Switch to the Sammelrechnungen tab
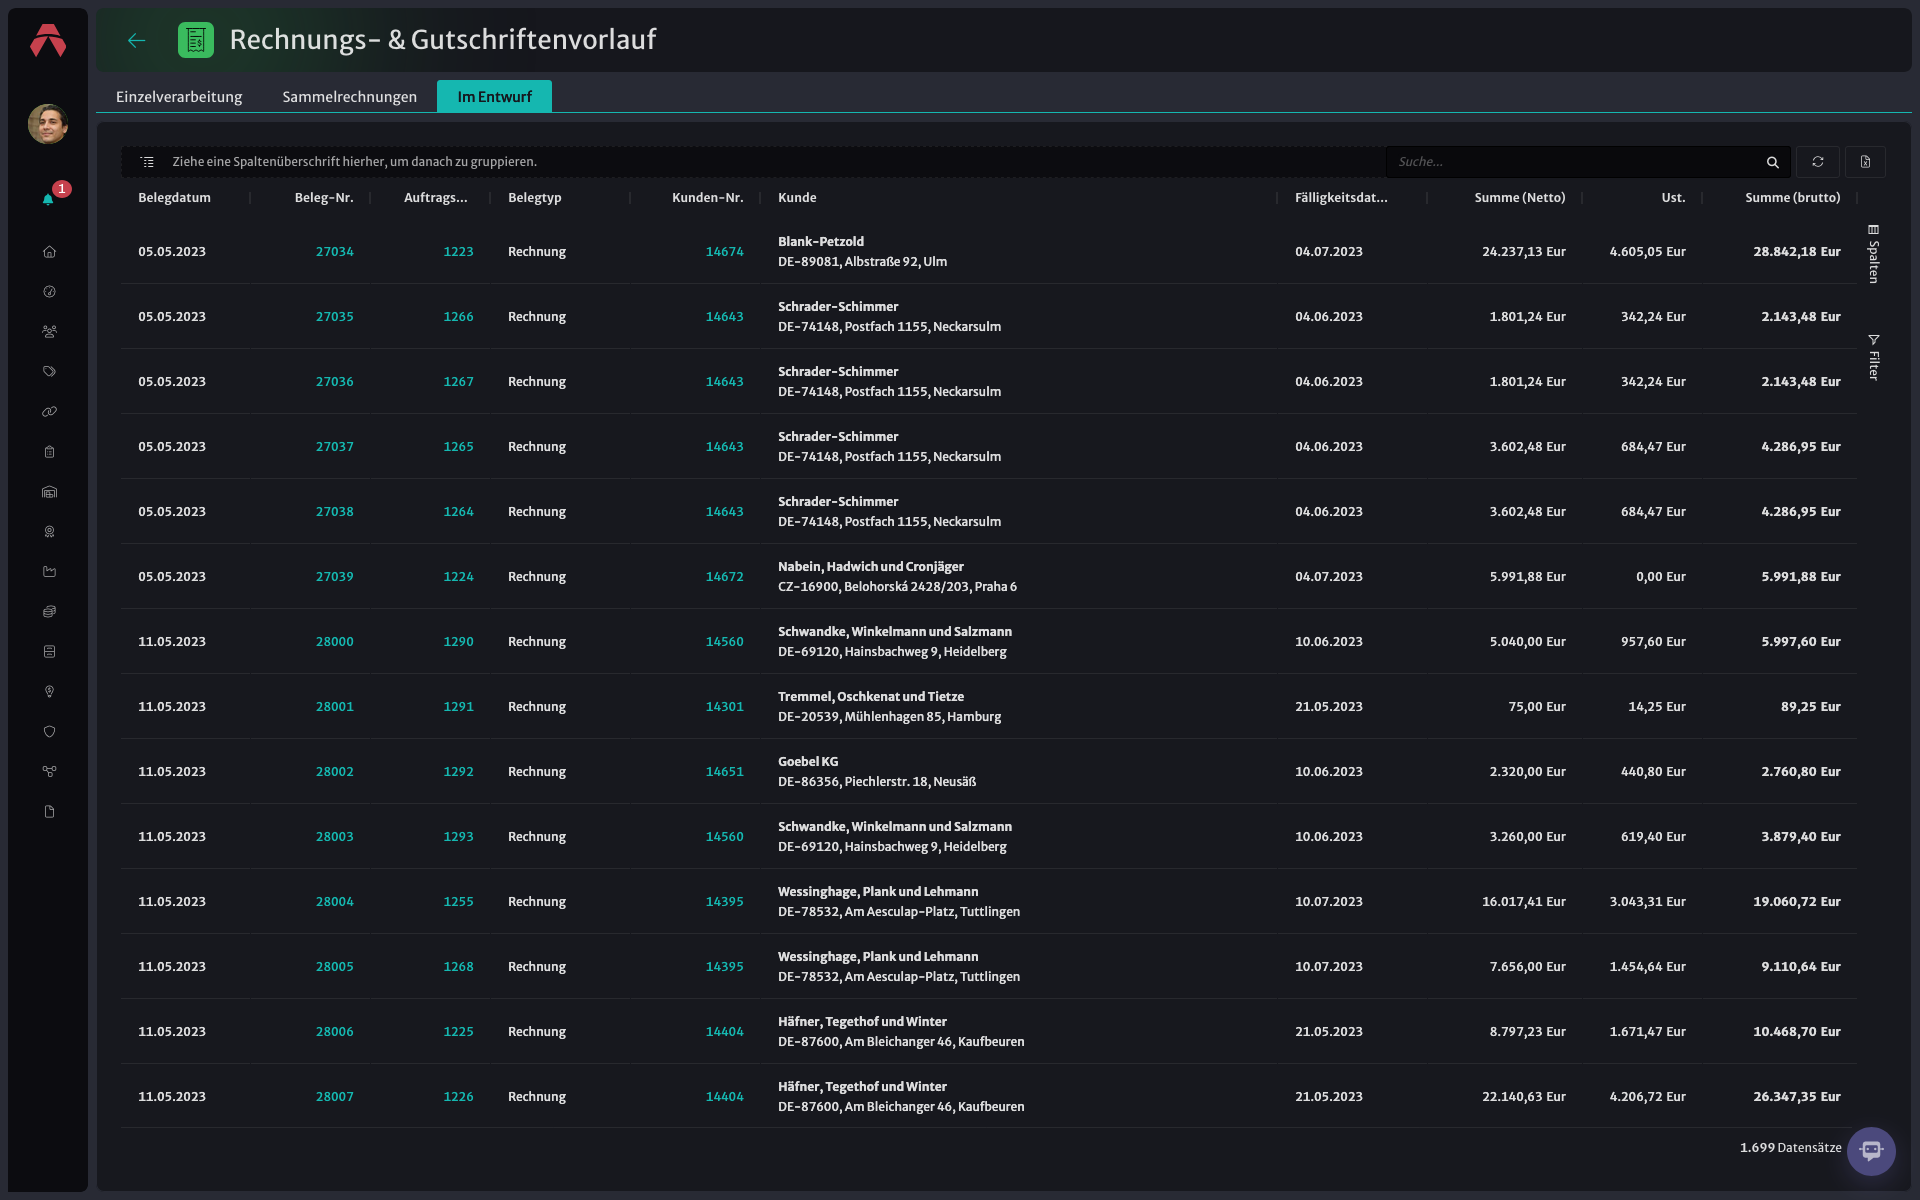Viewport: 1920px width, 1200px height. pos(350,97)
